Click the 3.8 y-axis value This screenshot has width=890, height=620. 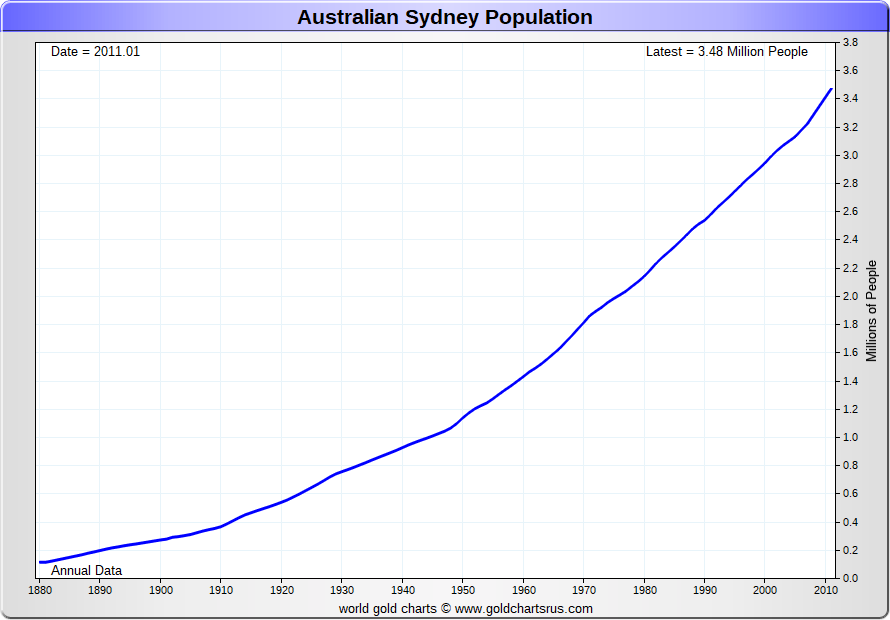coord(850,43)
